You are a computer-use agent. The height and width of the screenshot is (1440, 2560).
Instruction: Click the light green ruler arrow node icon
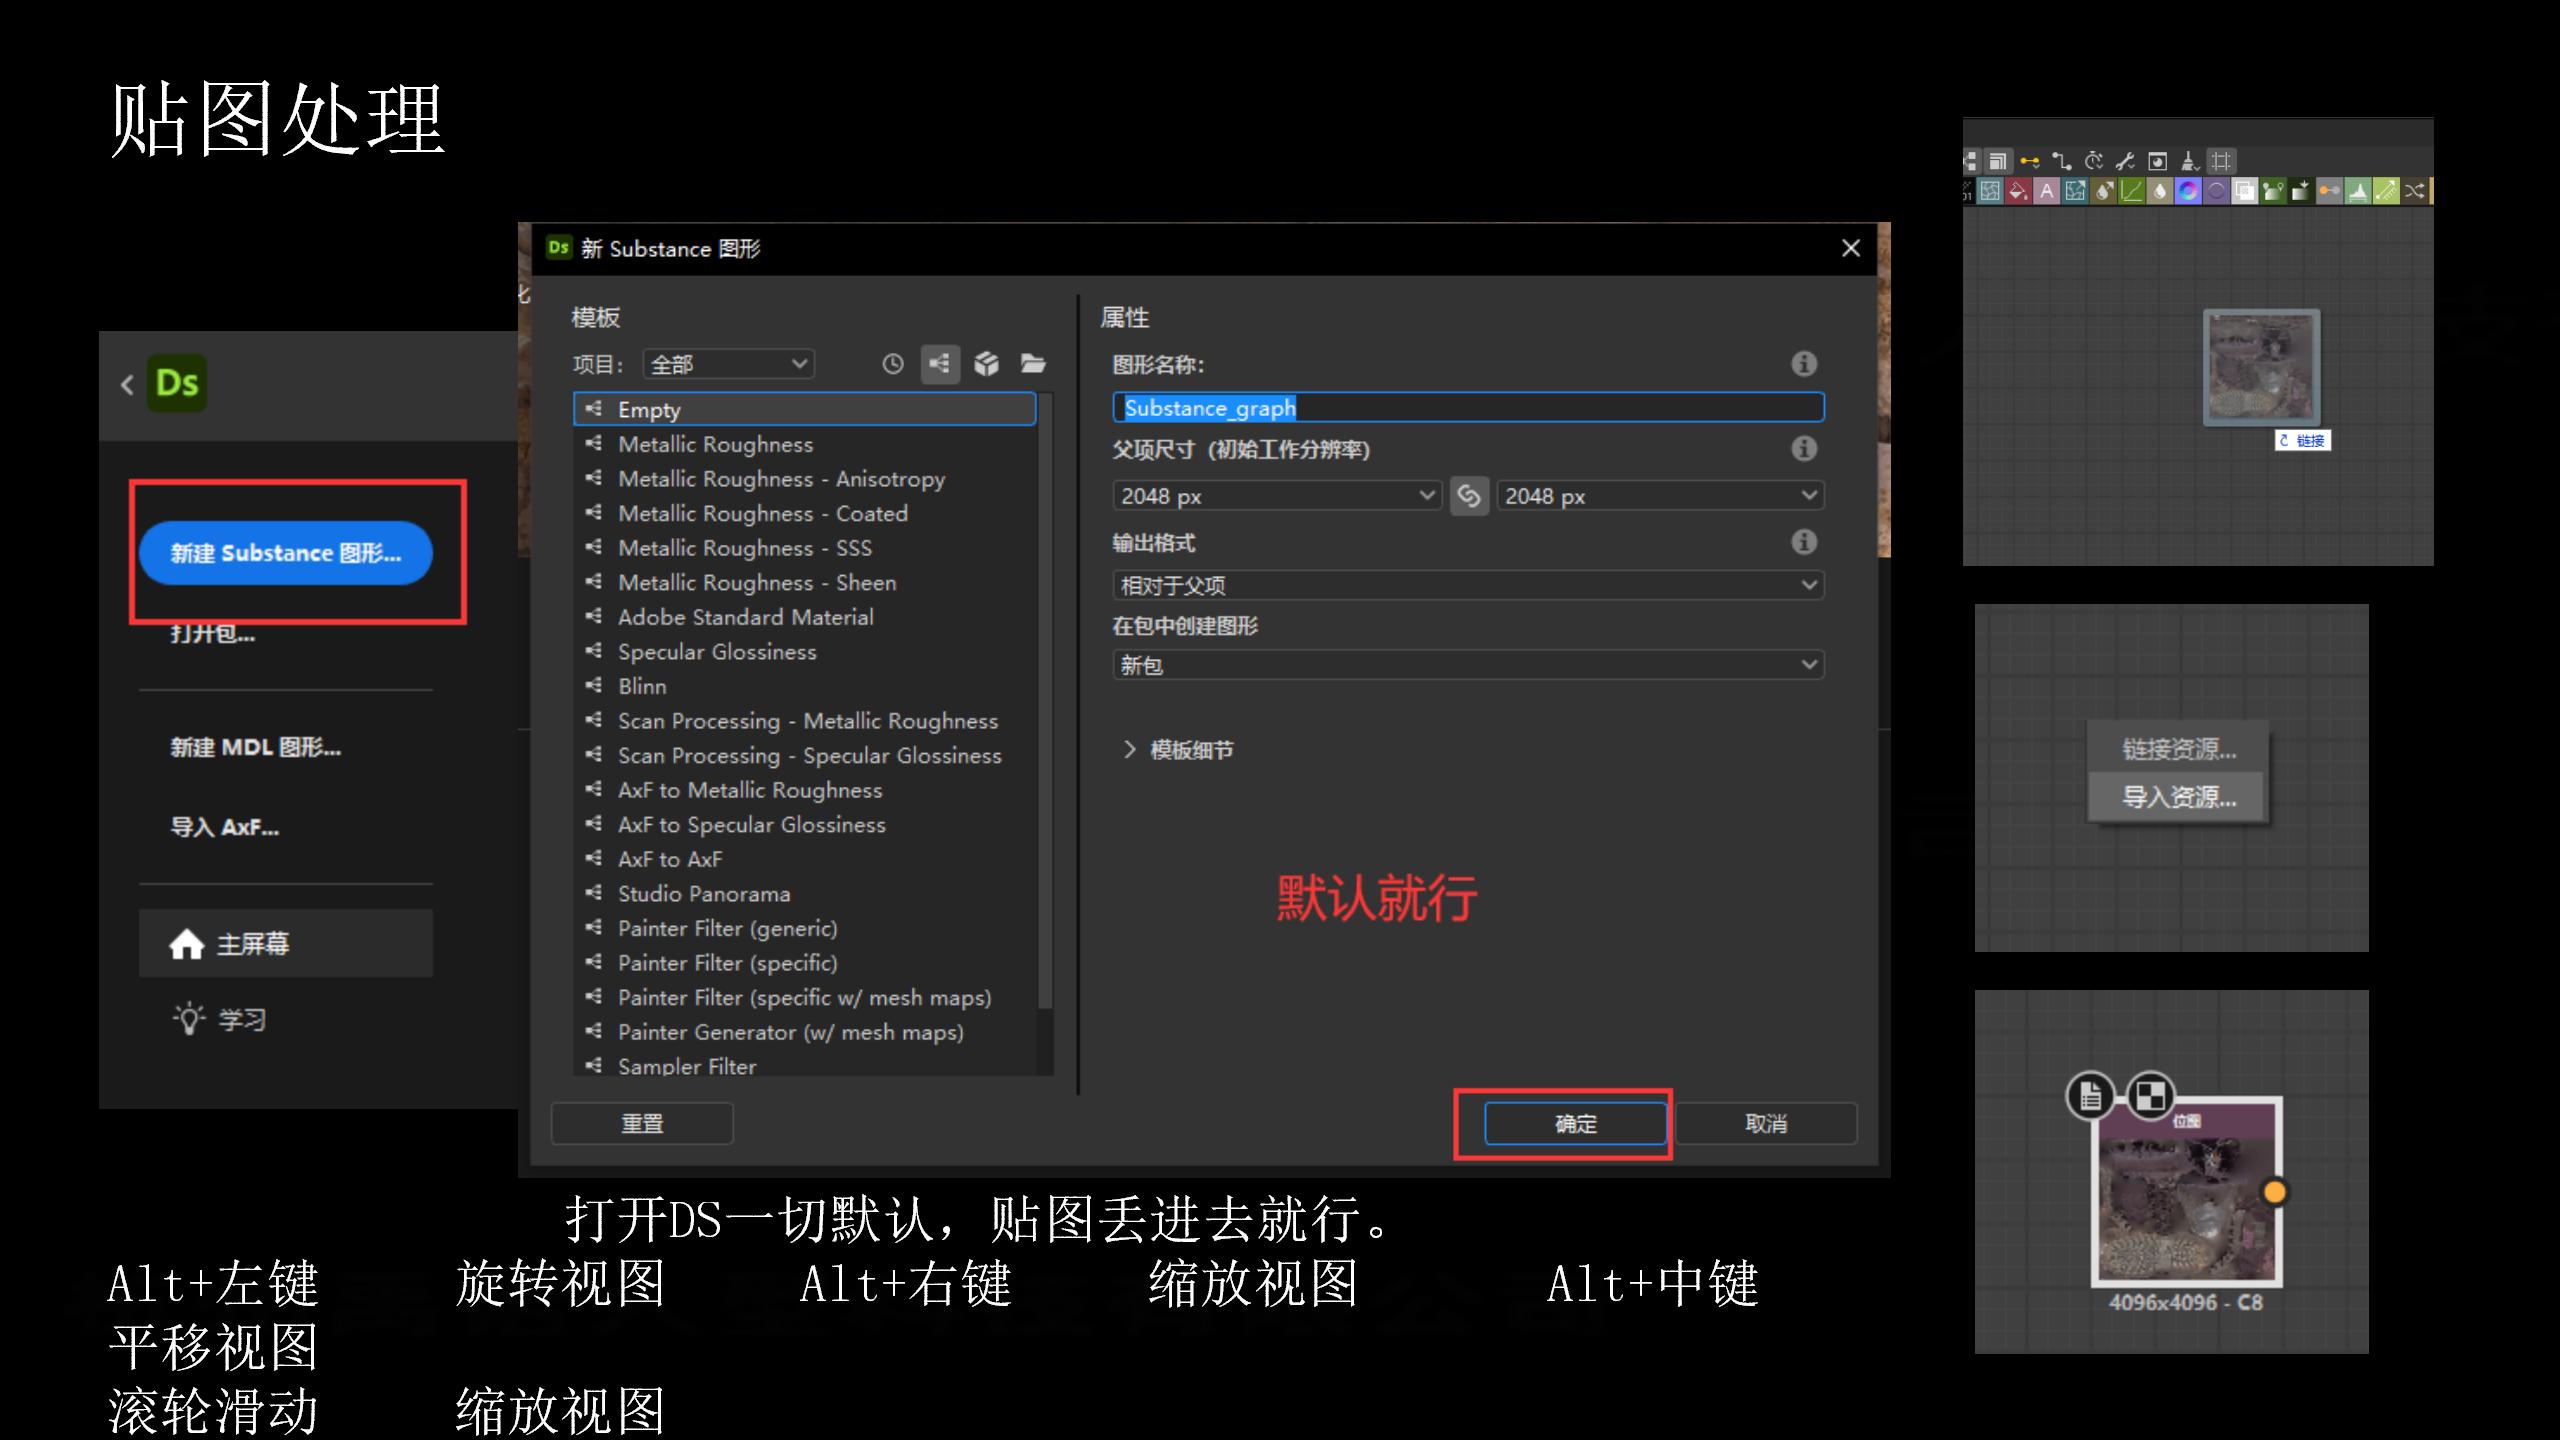coord(2387,190)
